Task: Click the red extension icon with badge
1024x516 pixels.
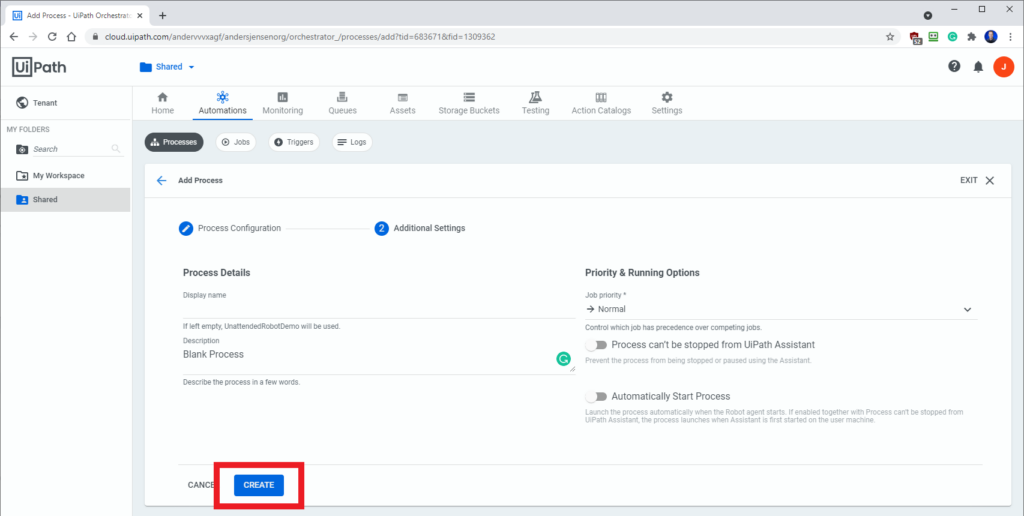Action: pos(915,38)
